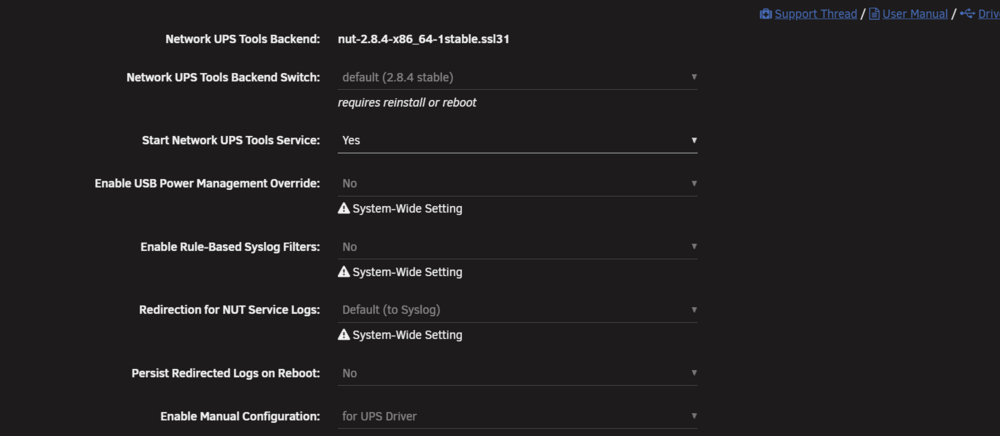The height and width of the screenshot is (436, 1000).
Task: Open the Network UPS Tools Backend Switch dropdown
Action: [517, 77]
